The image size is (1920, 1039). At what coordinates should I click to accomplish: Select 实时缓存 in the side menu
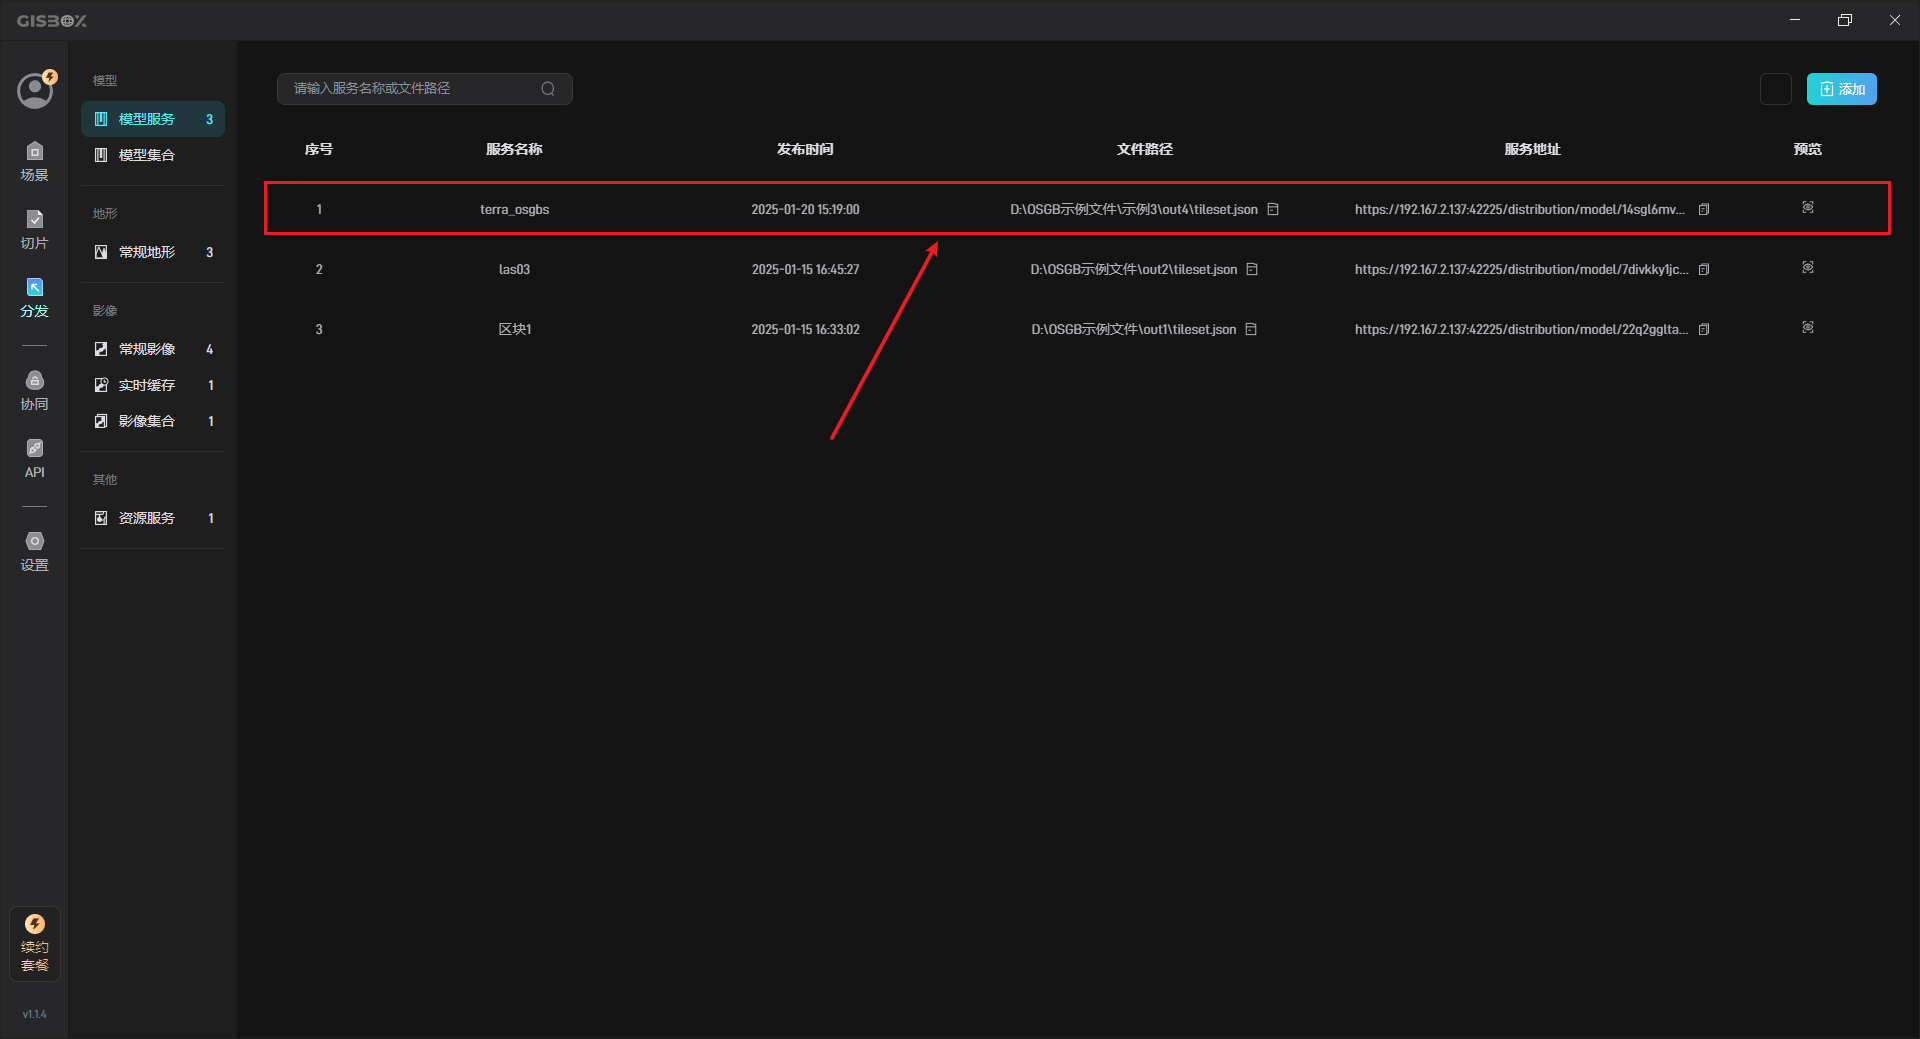click(x=153, y=385)
